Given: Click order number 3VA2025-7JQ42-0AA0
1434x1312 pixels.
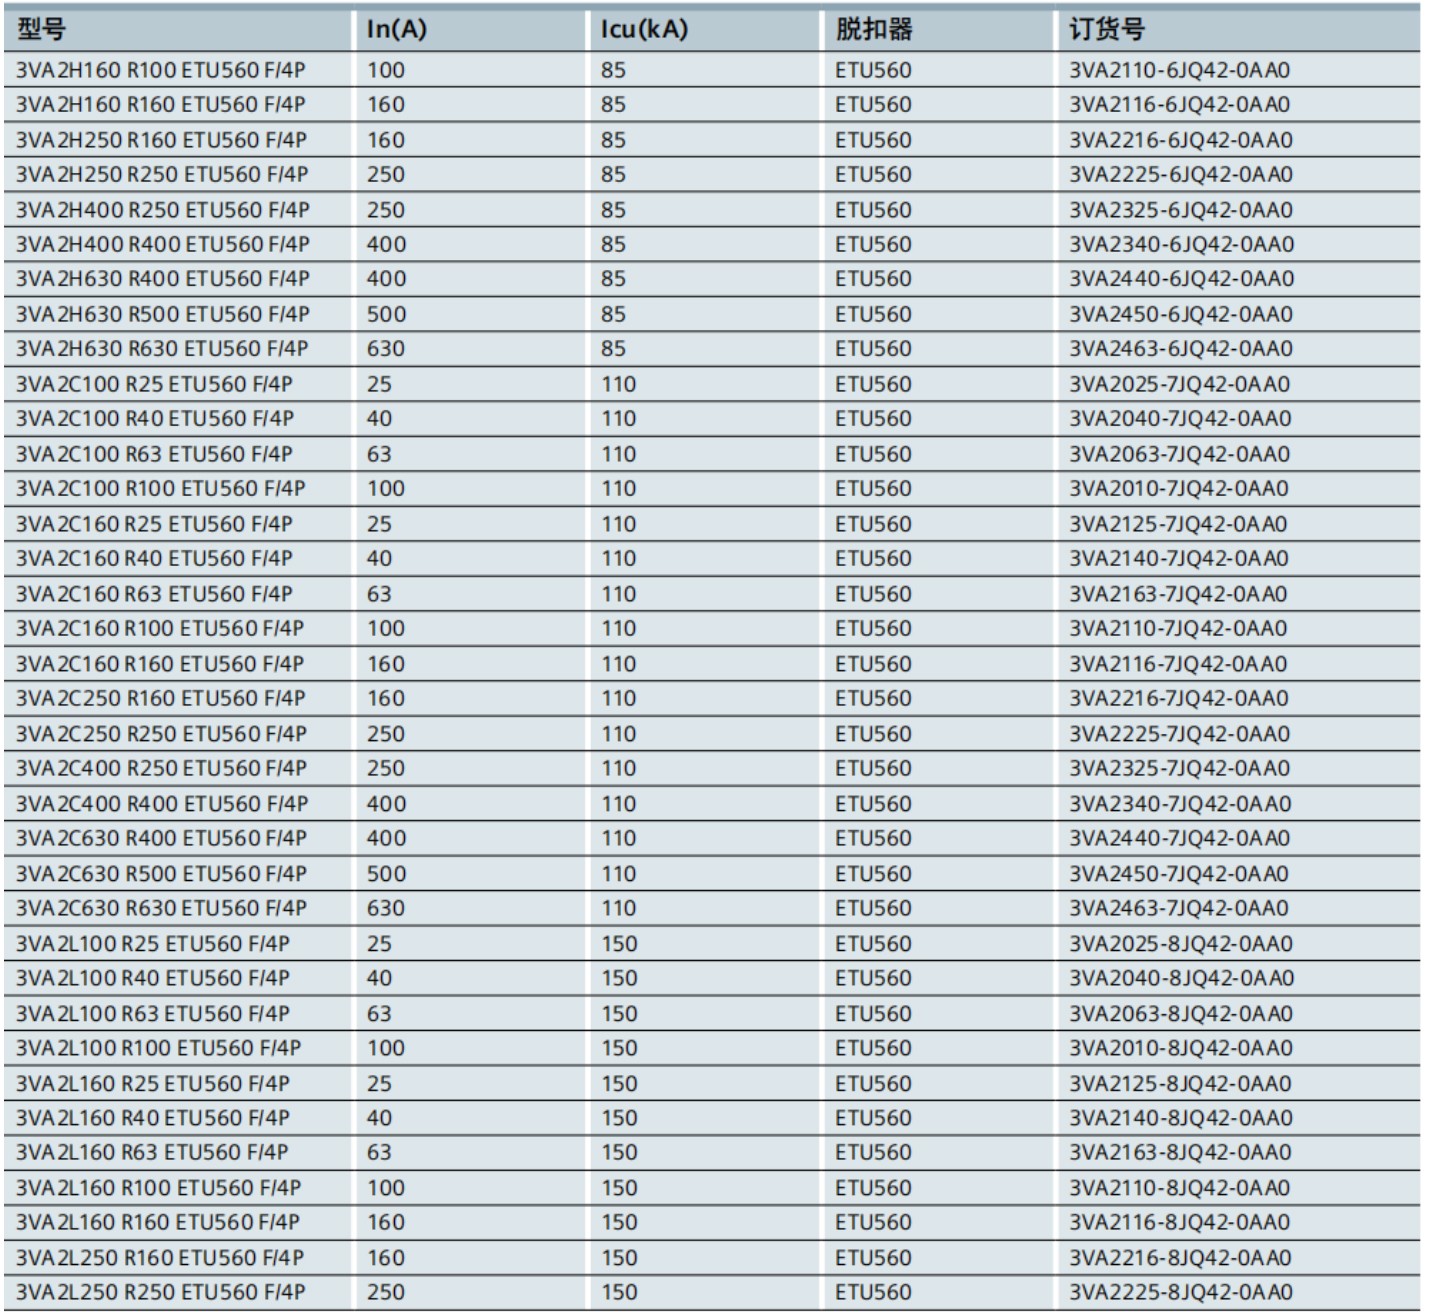Looking at the screenshot, I should coord(1180,384).
